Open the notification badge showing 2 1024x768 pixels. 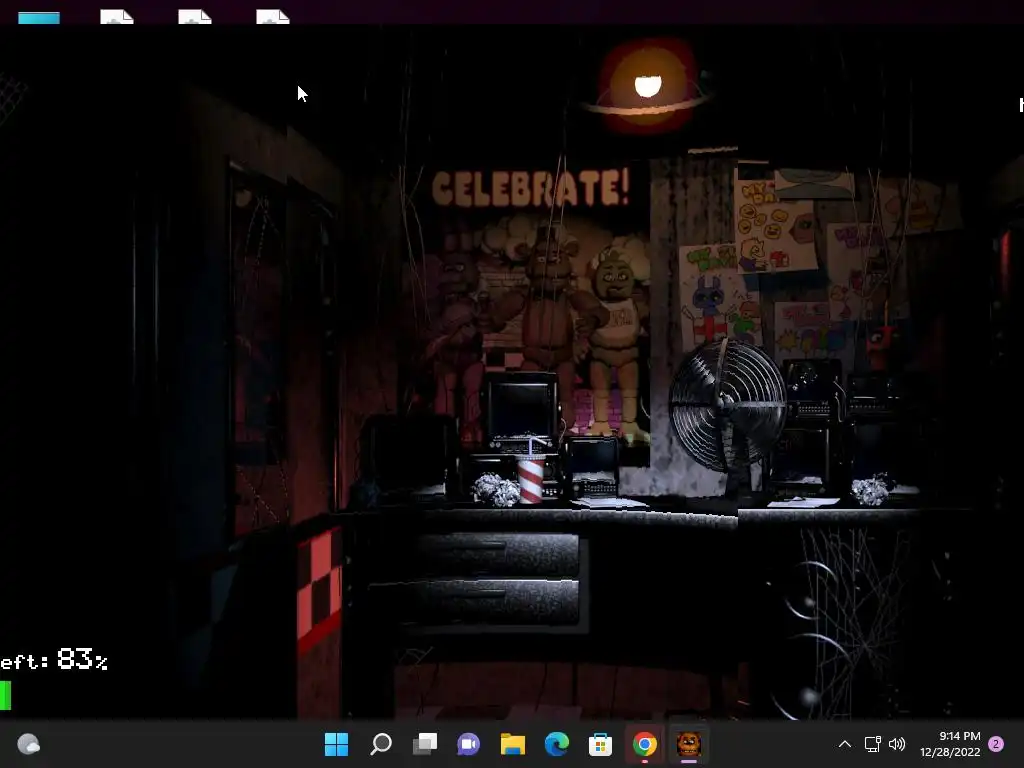pyautogui.click(x=996, y=744)
